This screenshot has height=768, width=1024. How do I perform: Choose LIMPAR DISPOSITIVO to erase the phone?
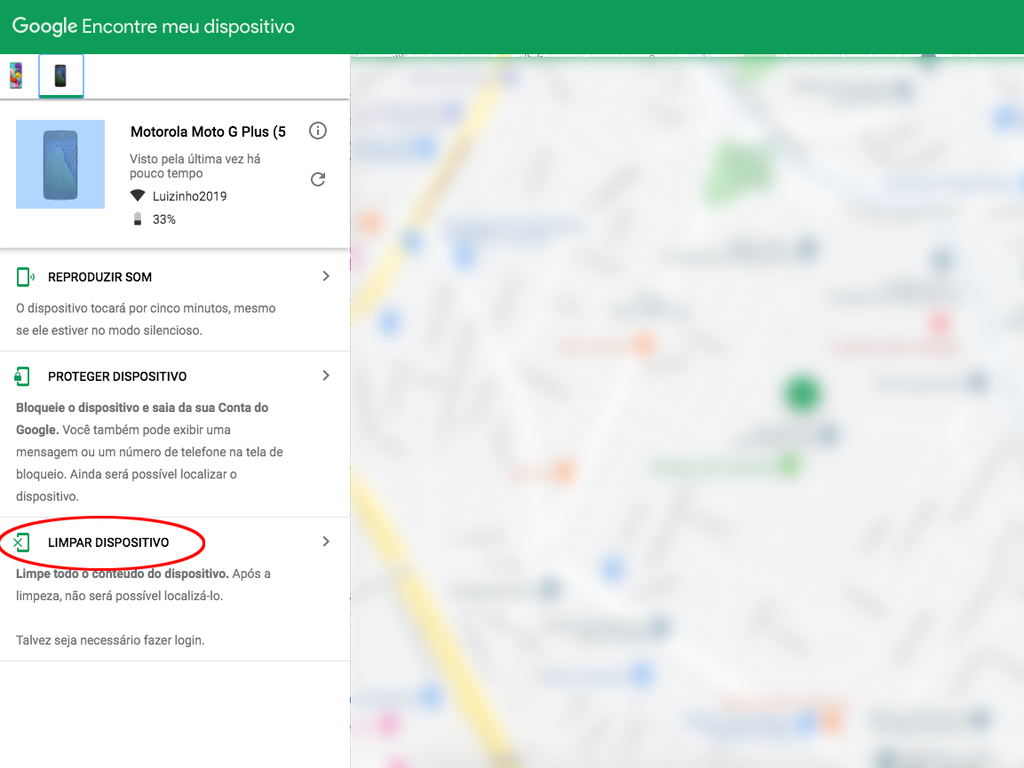coord(108,542)
